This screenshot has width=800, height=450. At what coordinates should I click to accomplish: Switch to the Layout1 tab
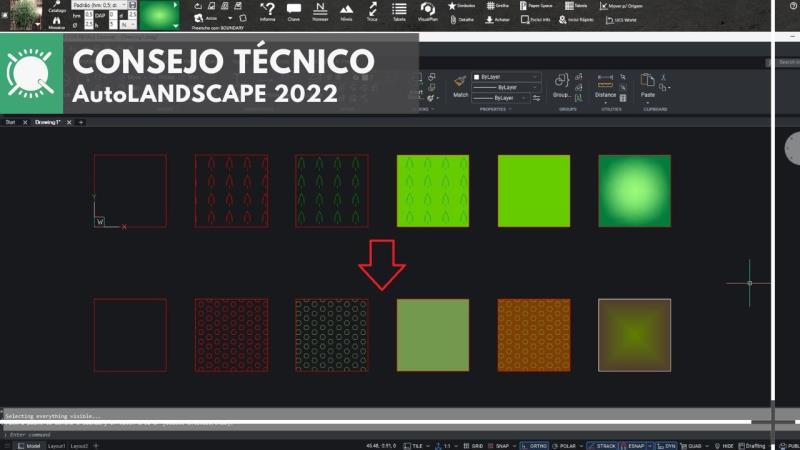click(x=56, y=446)
